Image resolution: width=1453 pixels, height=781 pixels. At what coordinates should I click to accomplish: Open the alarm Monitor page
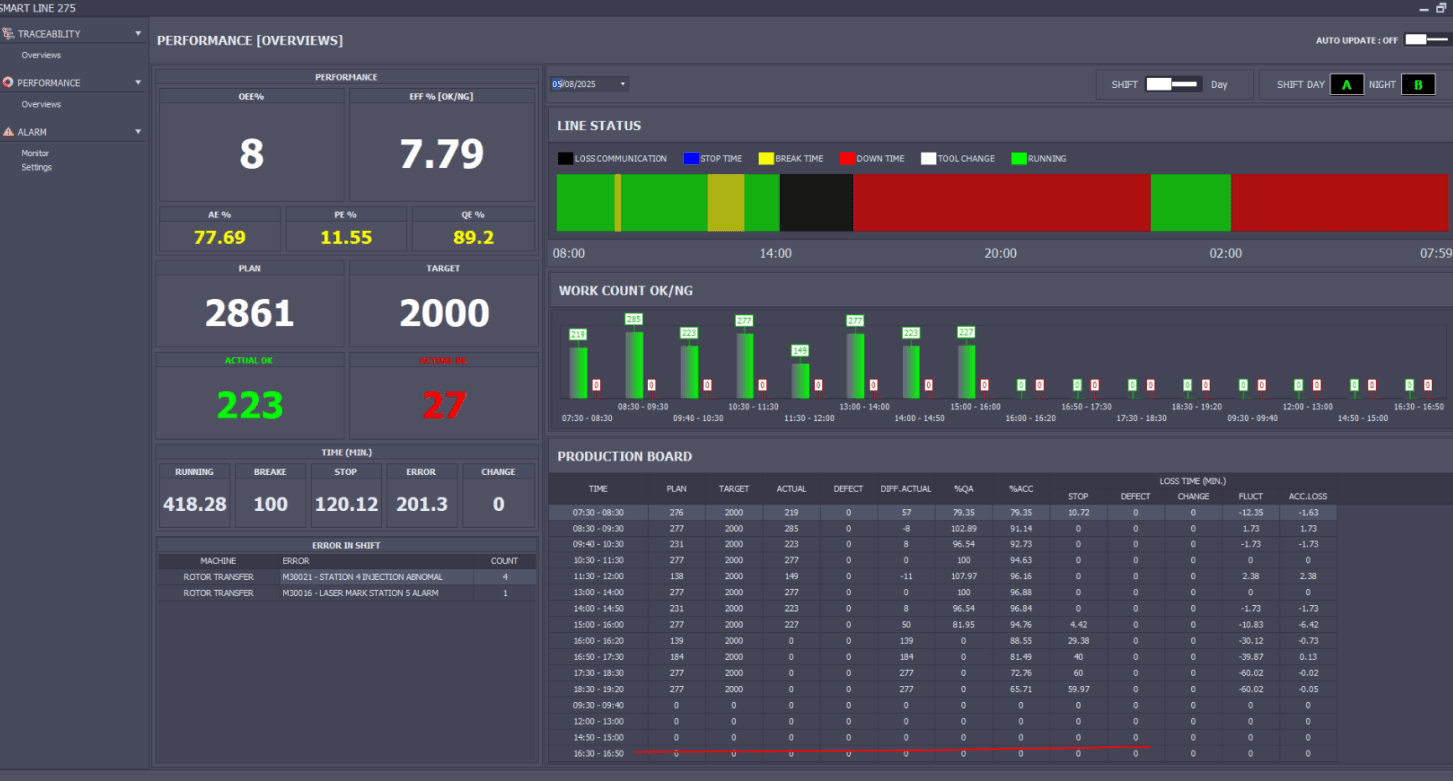pos(35,153)
